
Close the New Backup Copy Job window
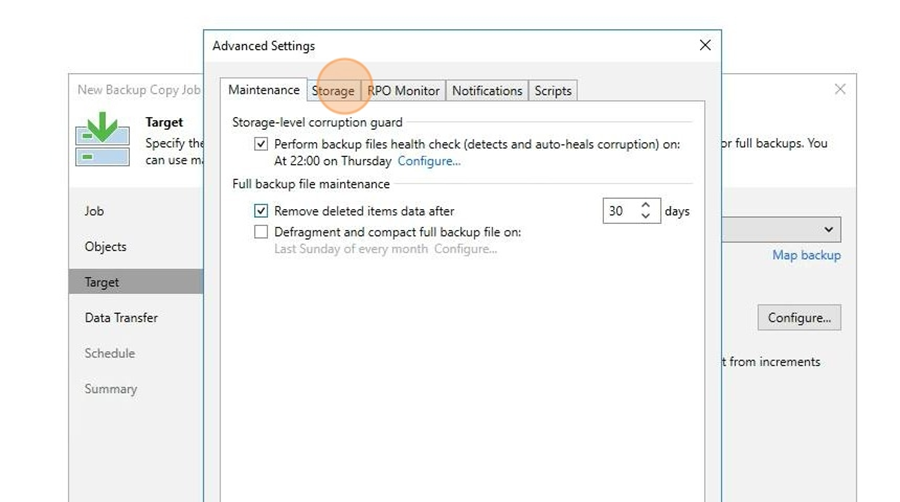(x=840, y=89)
